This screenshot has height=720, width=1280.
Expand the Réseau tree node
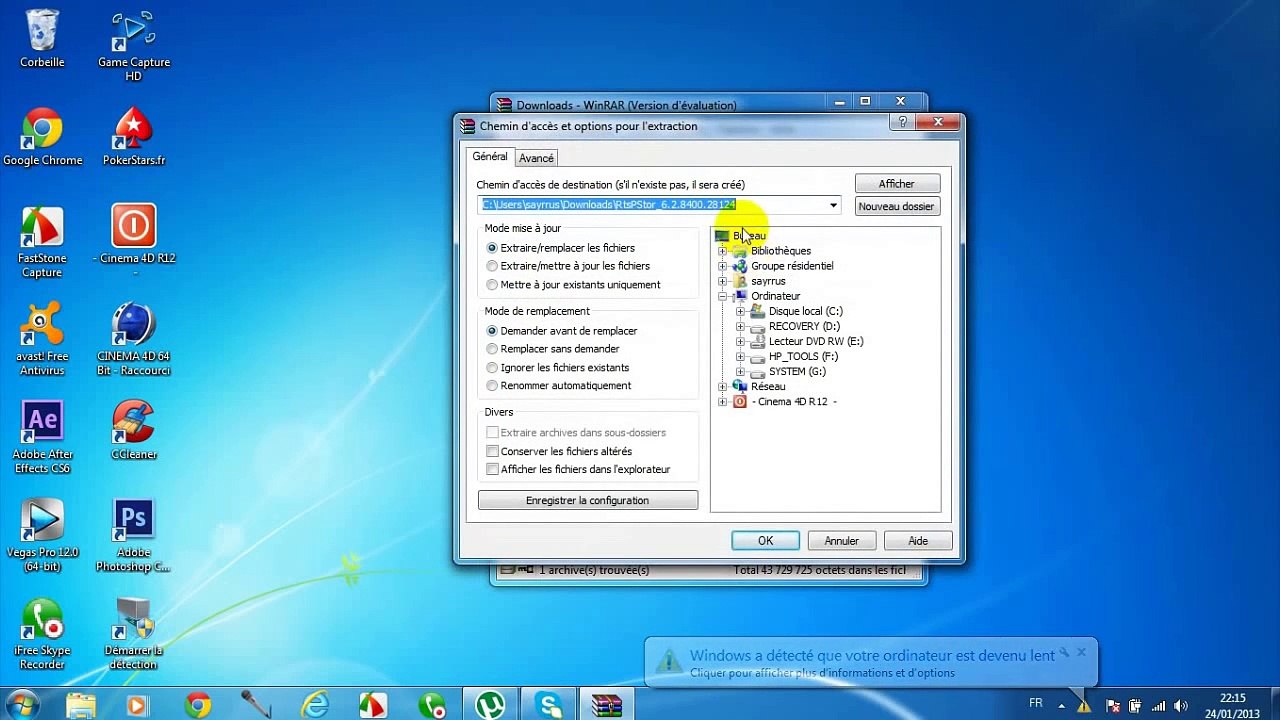(722, 386)
